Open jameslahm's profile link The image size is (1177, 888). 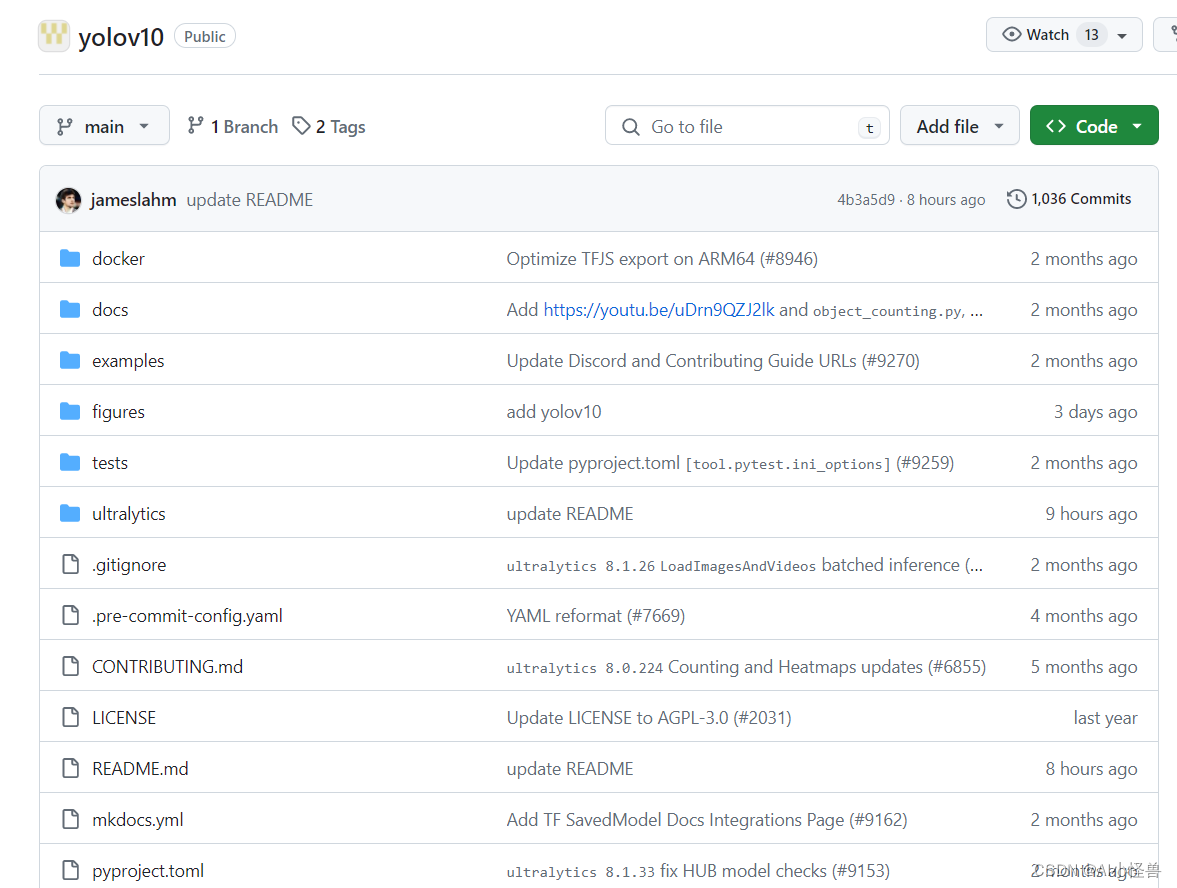click(x=133, y=200)
